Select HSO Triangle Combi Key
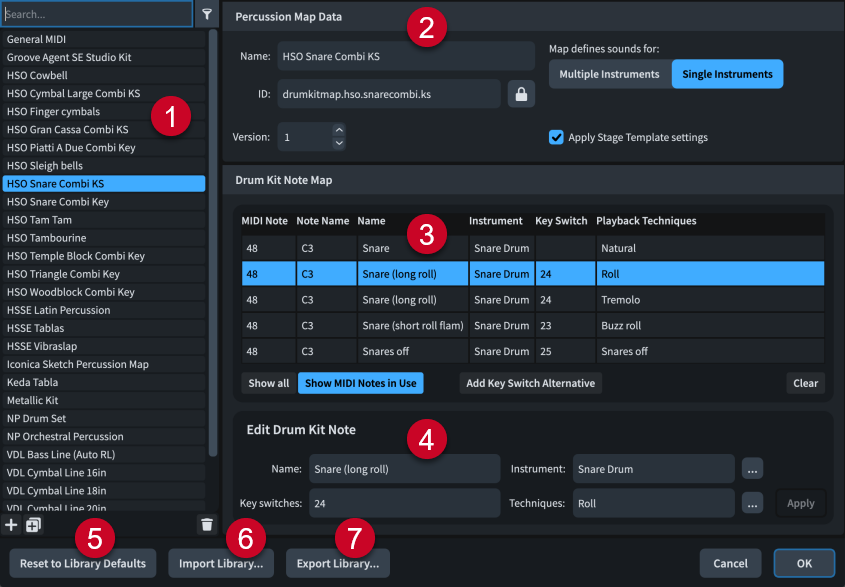This screenshot has width=845, height=587. click(103, 274)
